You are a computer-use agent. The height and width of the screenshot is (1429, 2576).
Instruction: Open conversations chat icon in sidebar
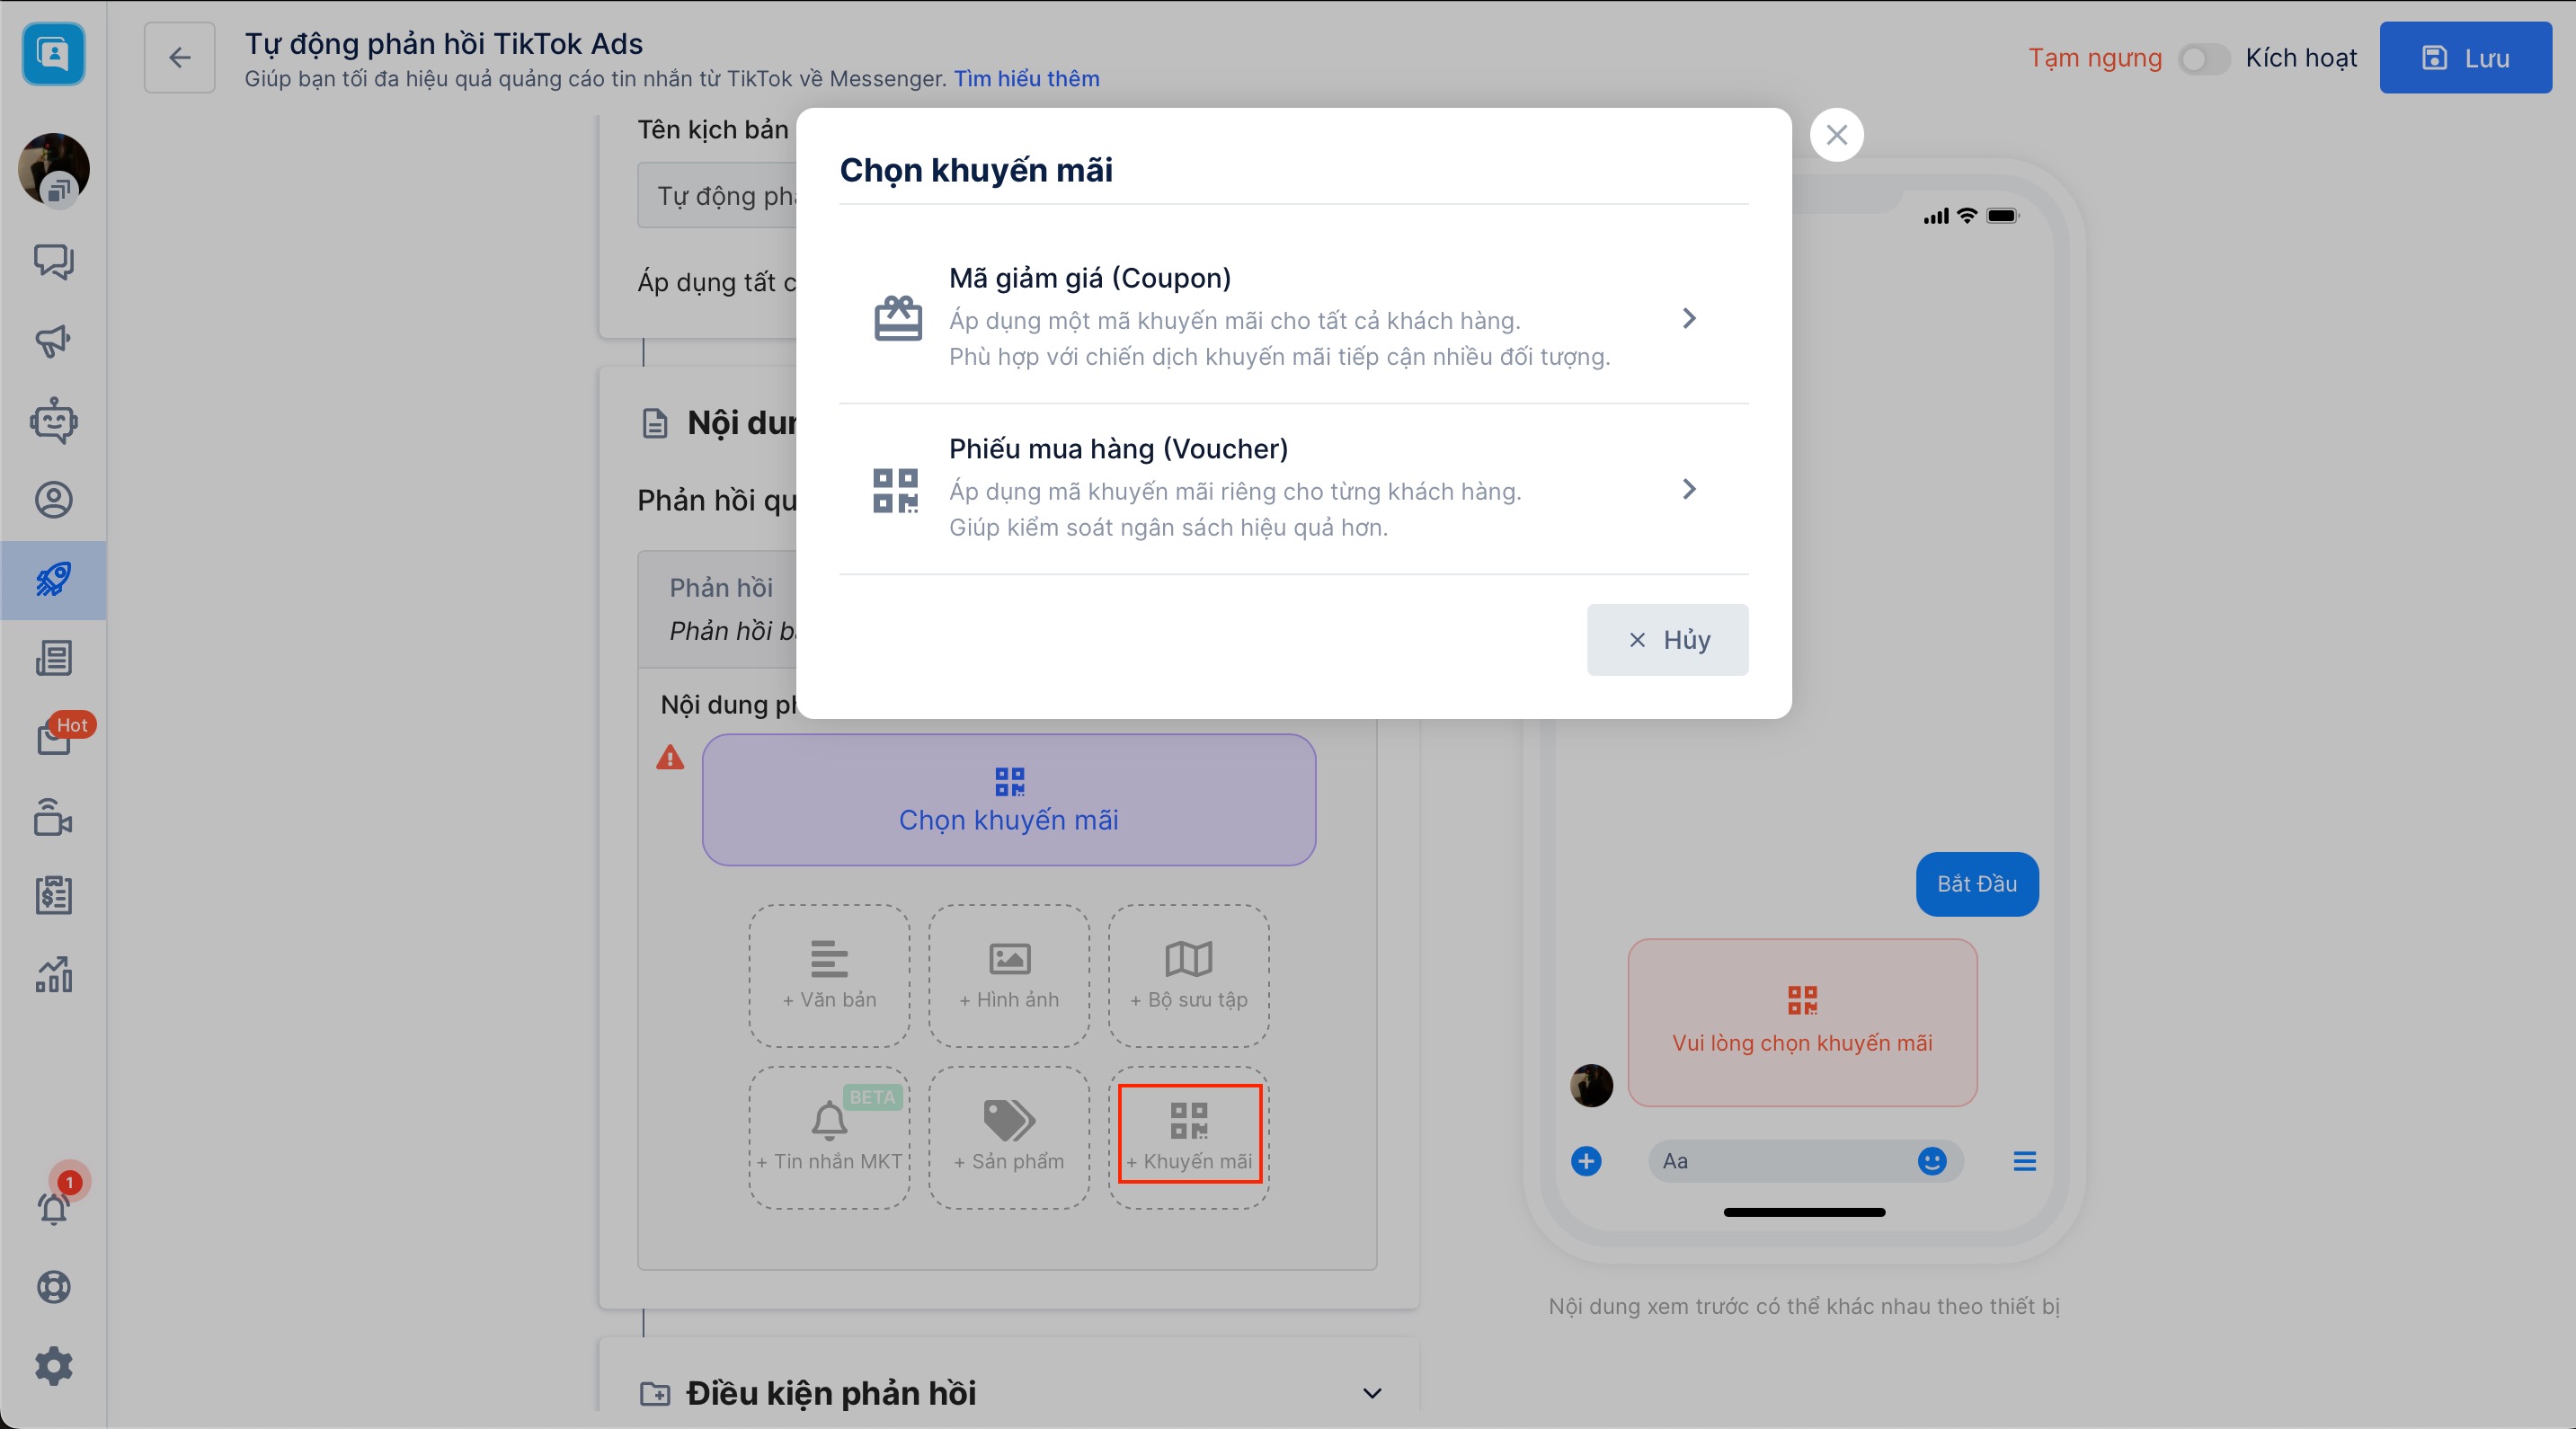(53, 261)
